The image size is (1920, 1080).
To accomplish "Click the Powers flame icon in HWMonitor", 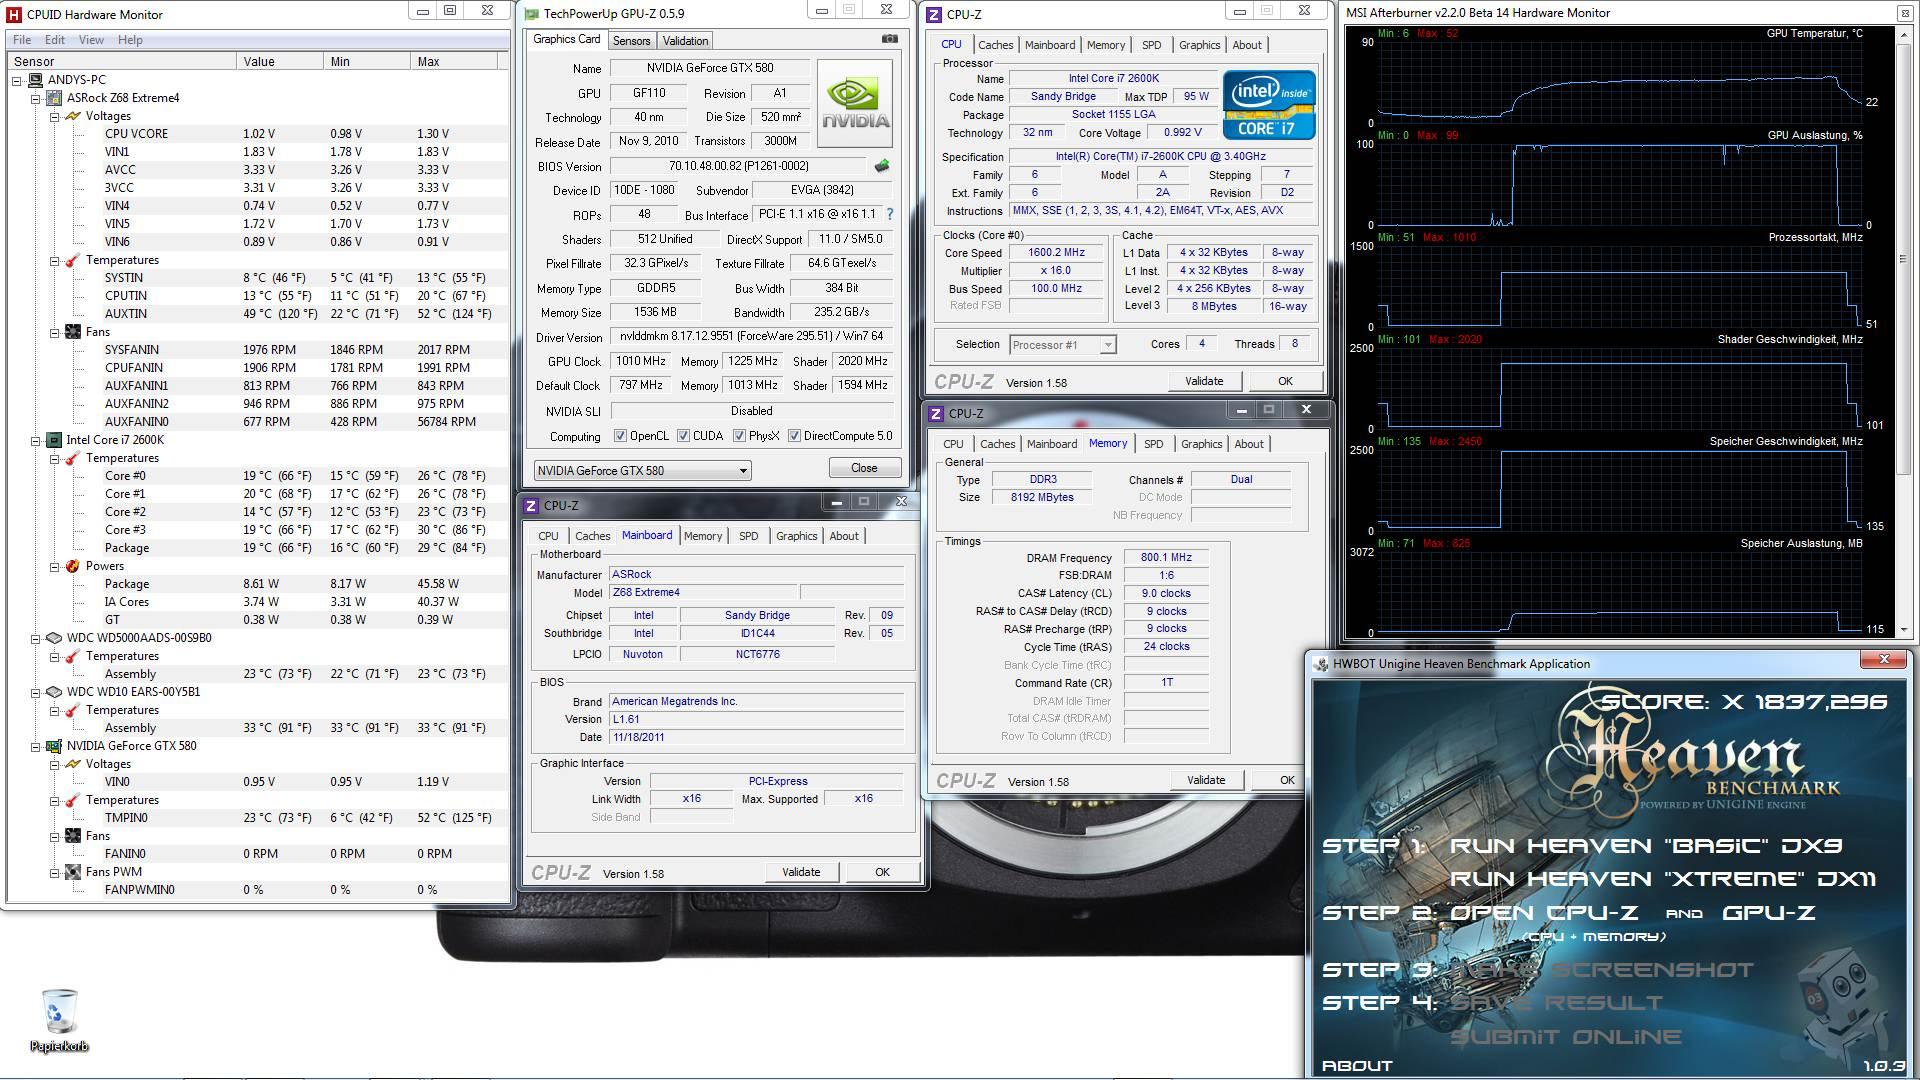I will pyautogui.click(x=72, y=566).
